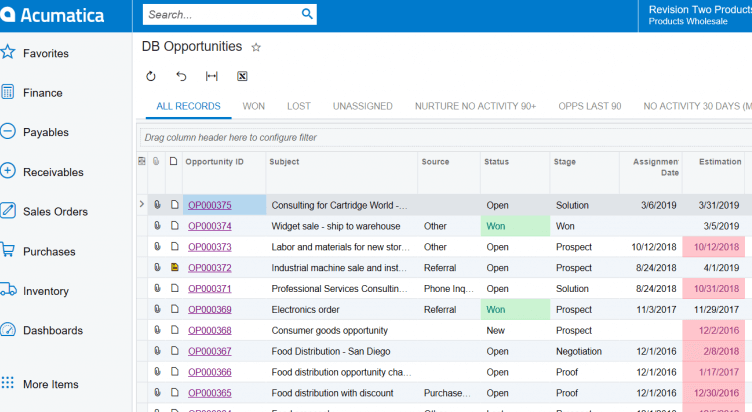Click the Acumatica logo
The height and width of the screenshot is (412, 752).
[x=52, y=15]
